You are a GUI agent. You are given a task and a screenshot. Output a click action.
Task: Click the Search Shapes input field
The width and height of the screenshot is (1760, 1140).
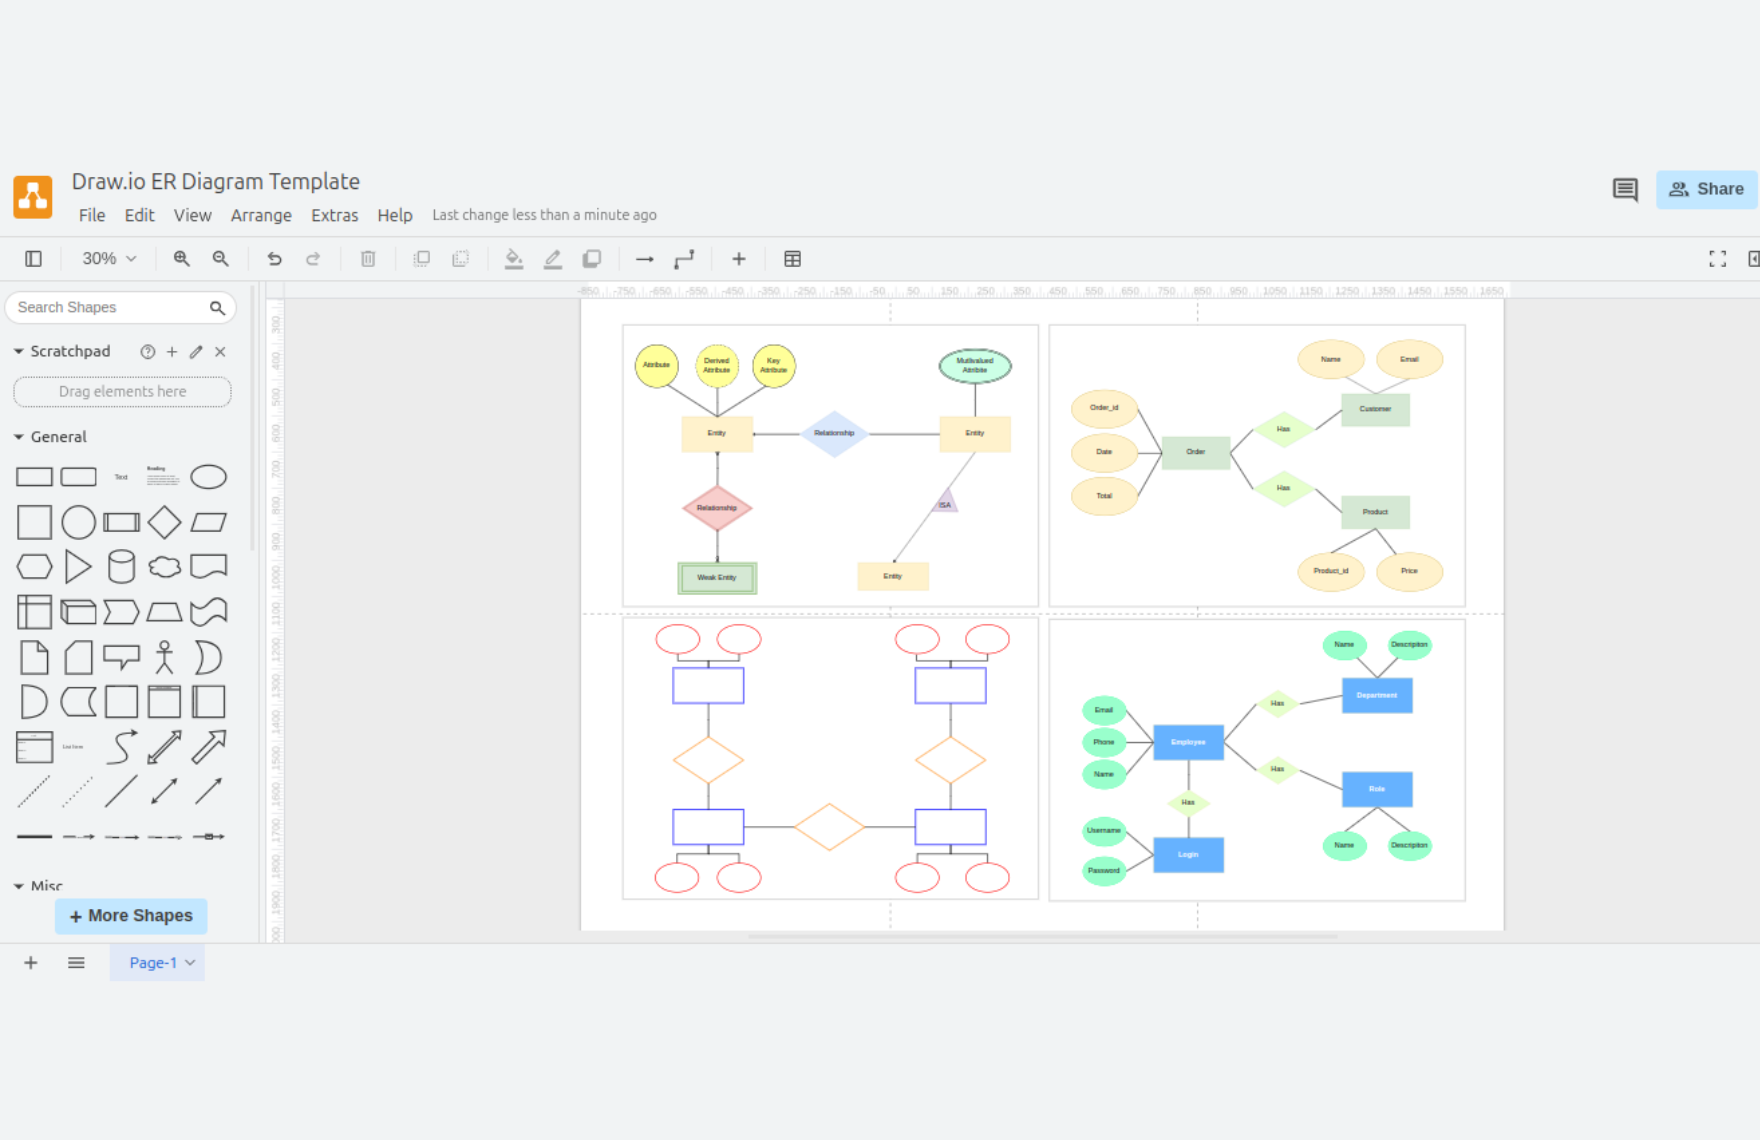(x=110, y=307)
